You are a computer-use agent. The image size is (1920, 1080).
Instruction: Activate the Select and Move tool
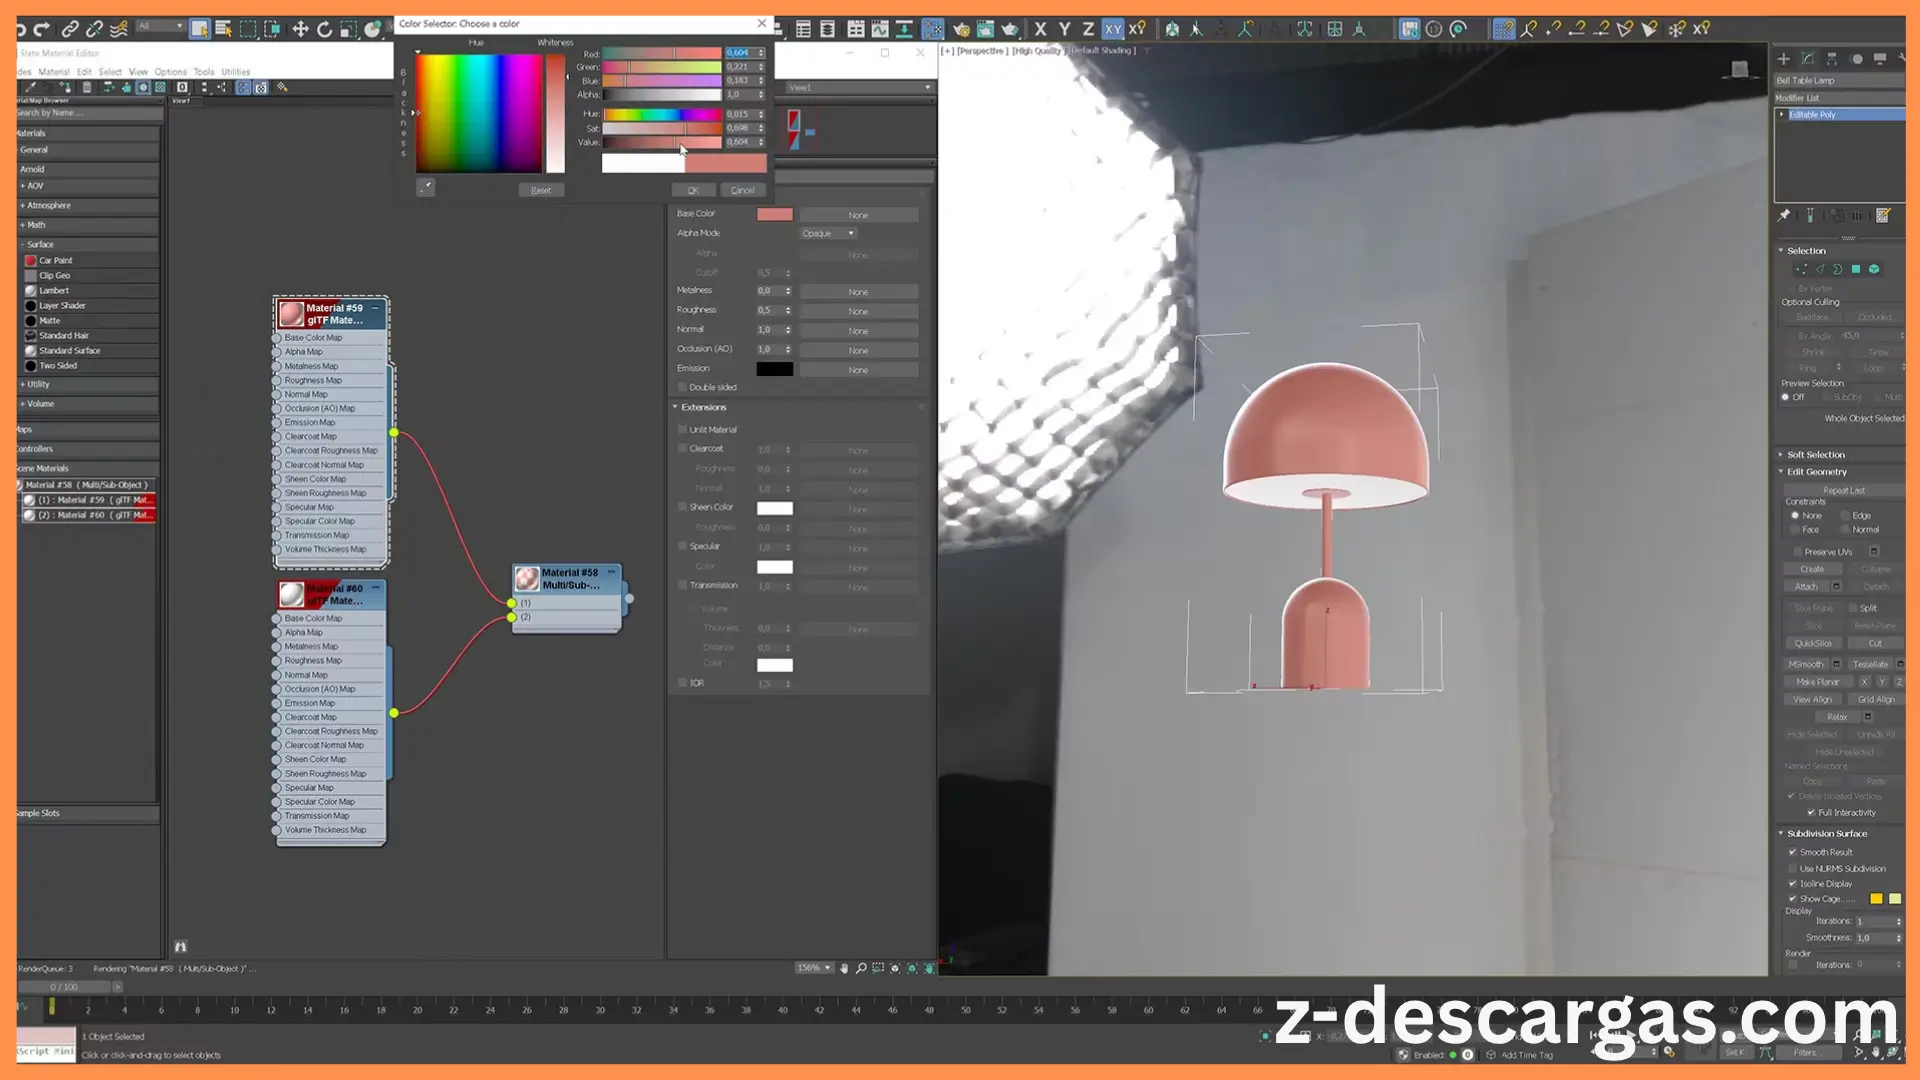point(300,29)
